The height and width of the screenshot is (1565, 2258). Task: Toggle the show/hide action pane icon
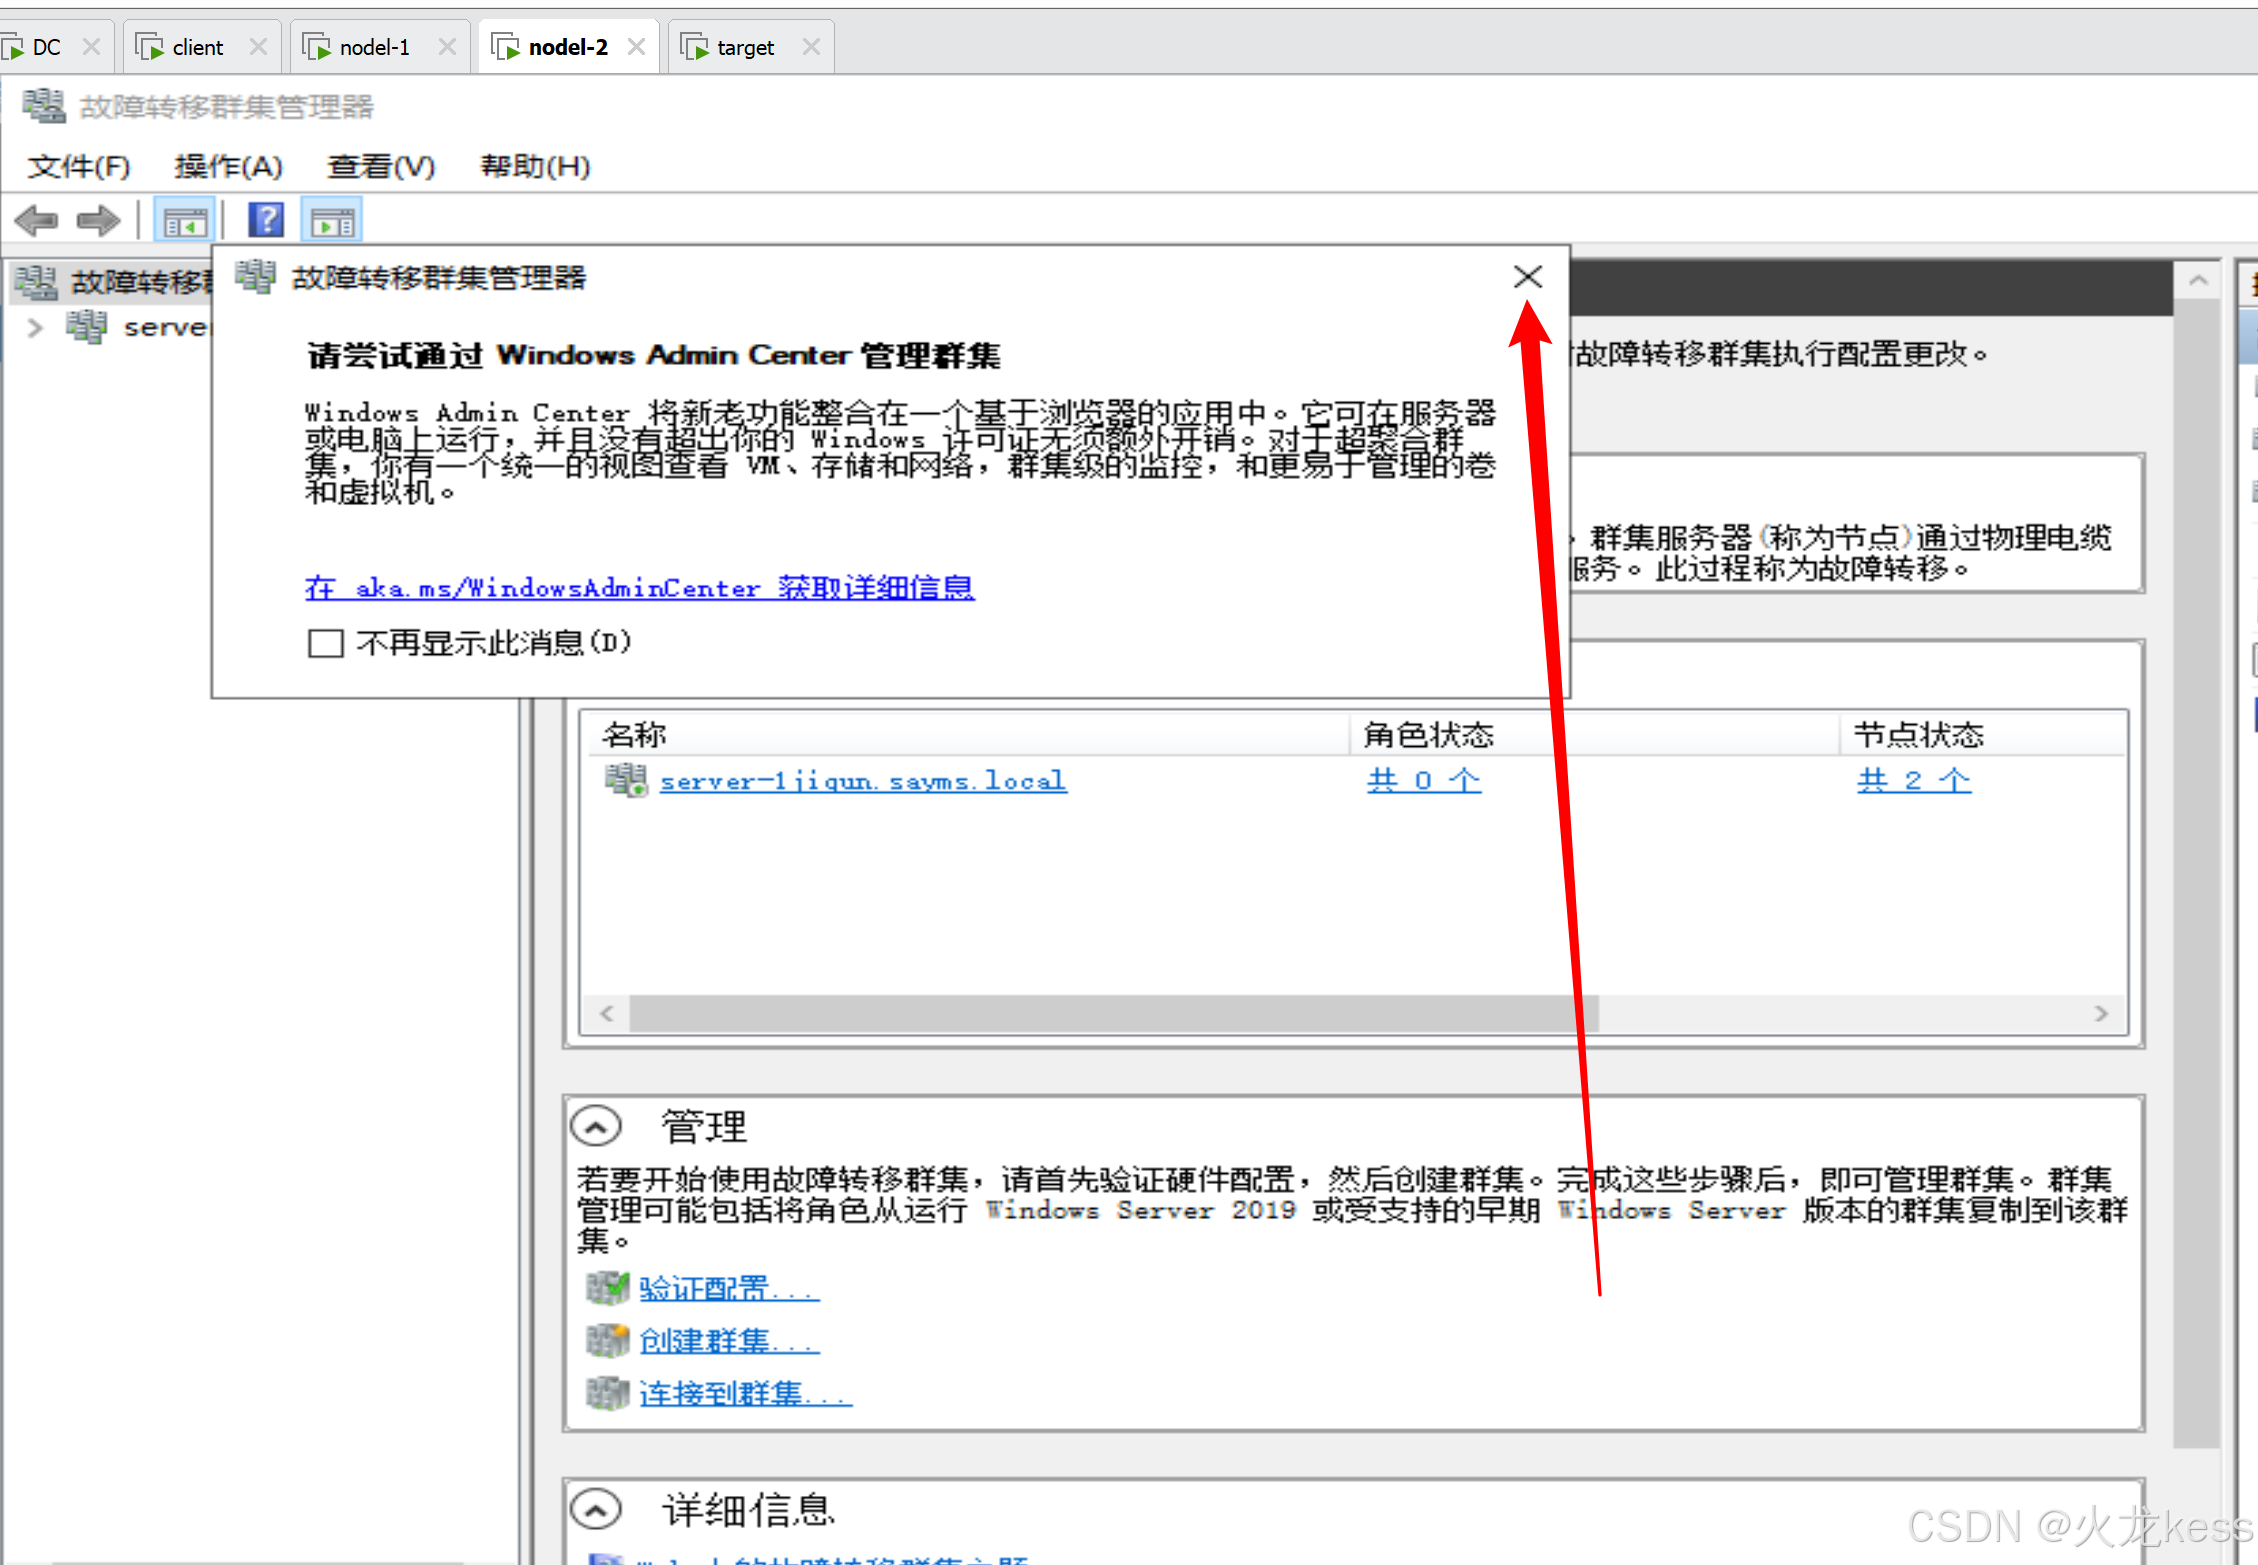coord(332,221)
